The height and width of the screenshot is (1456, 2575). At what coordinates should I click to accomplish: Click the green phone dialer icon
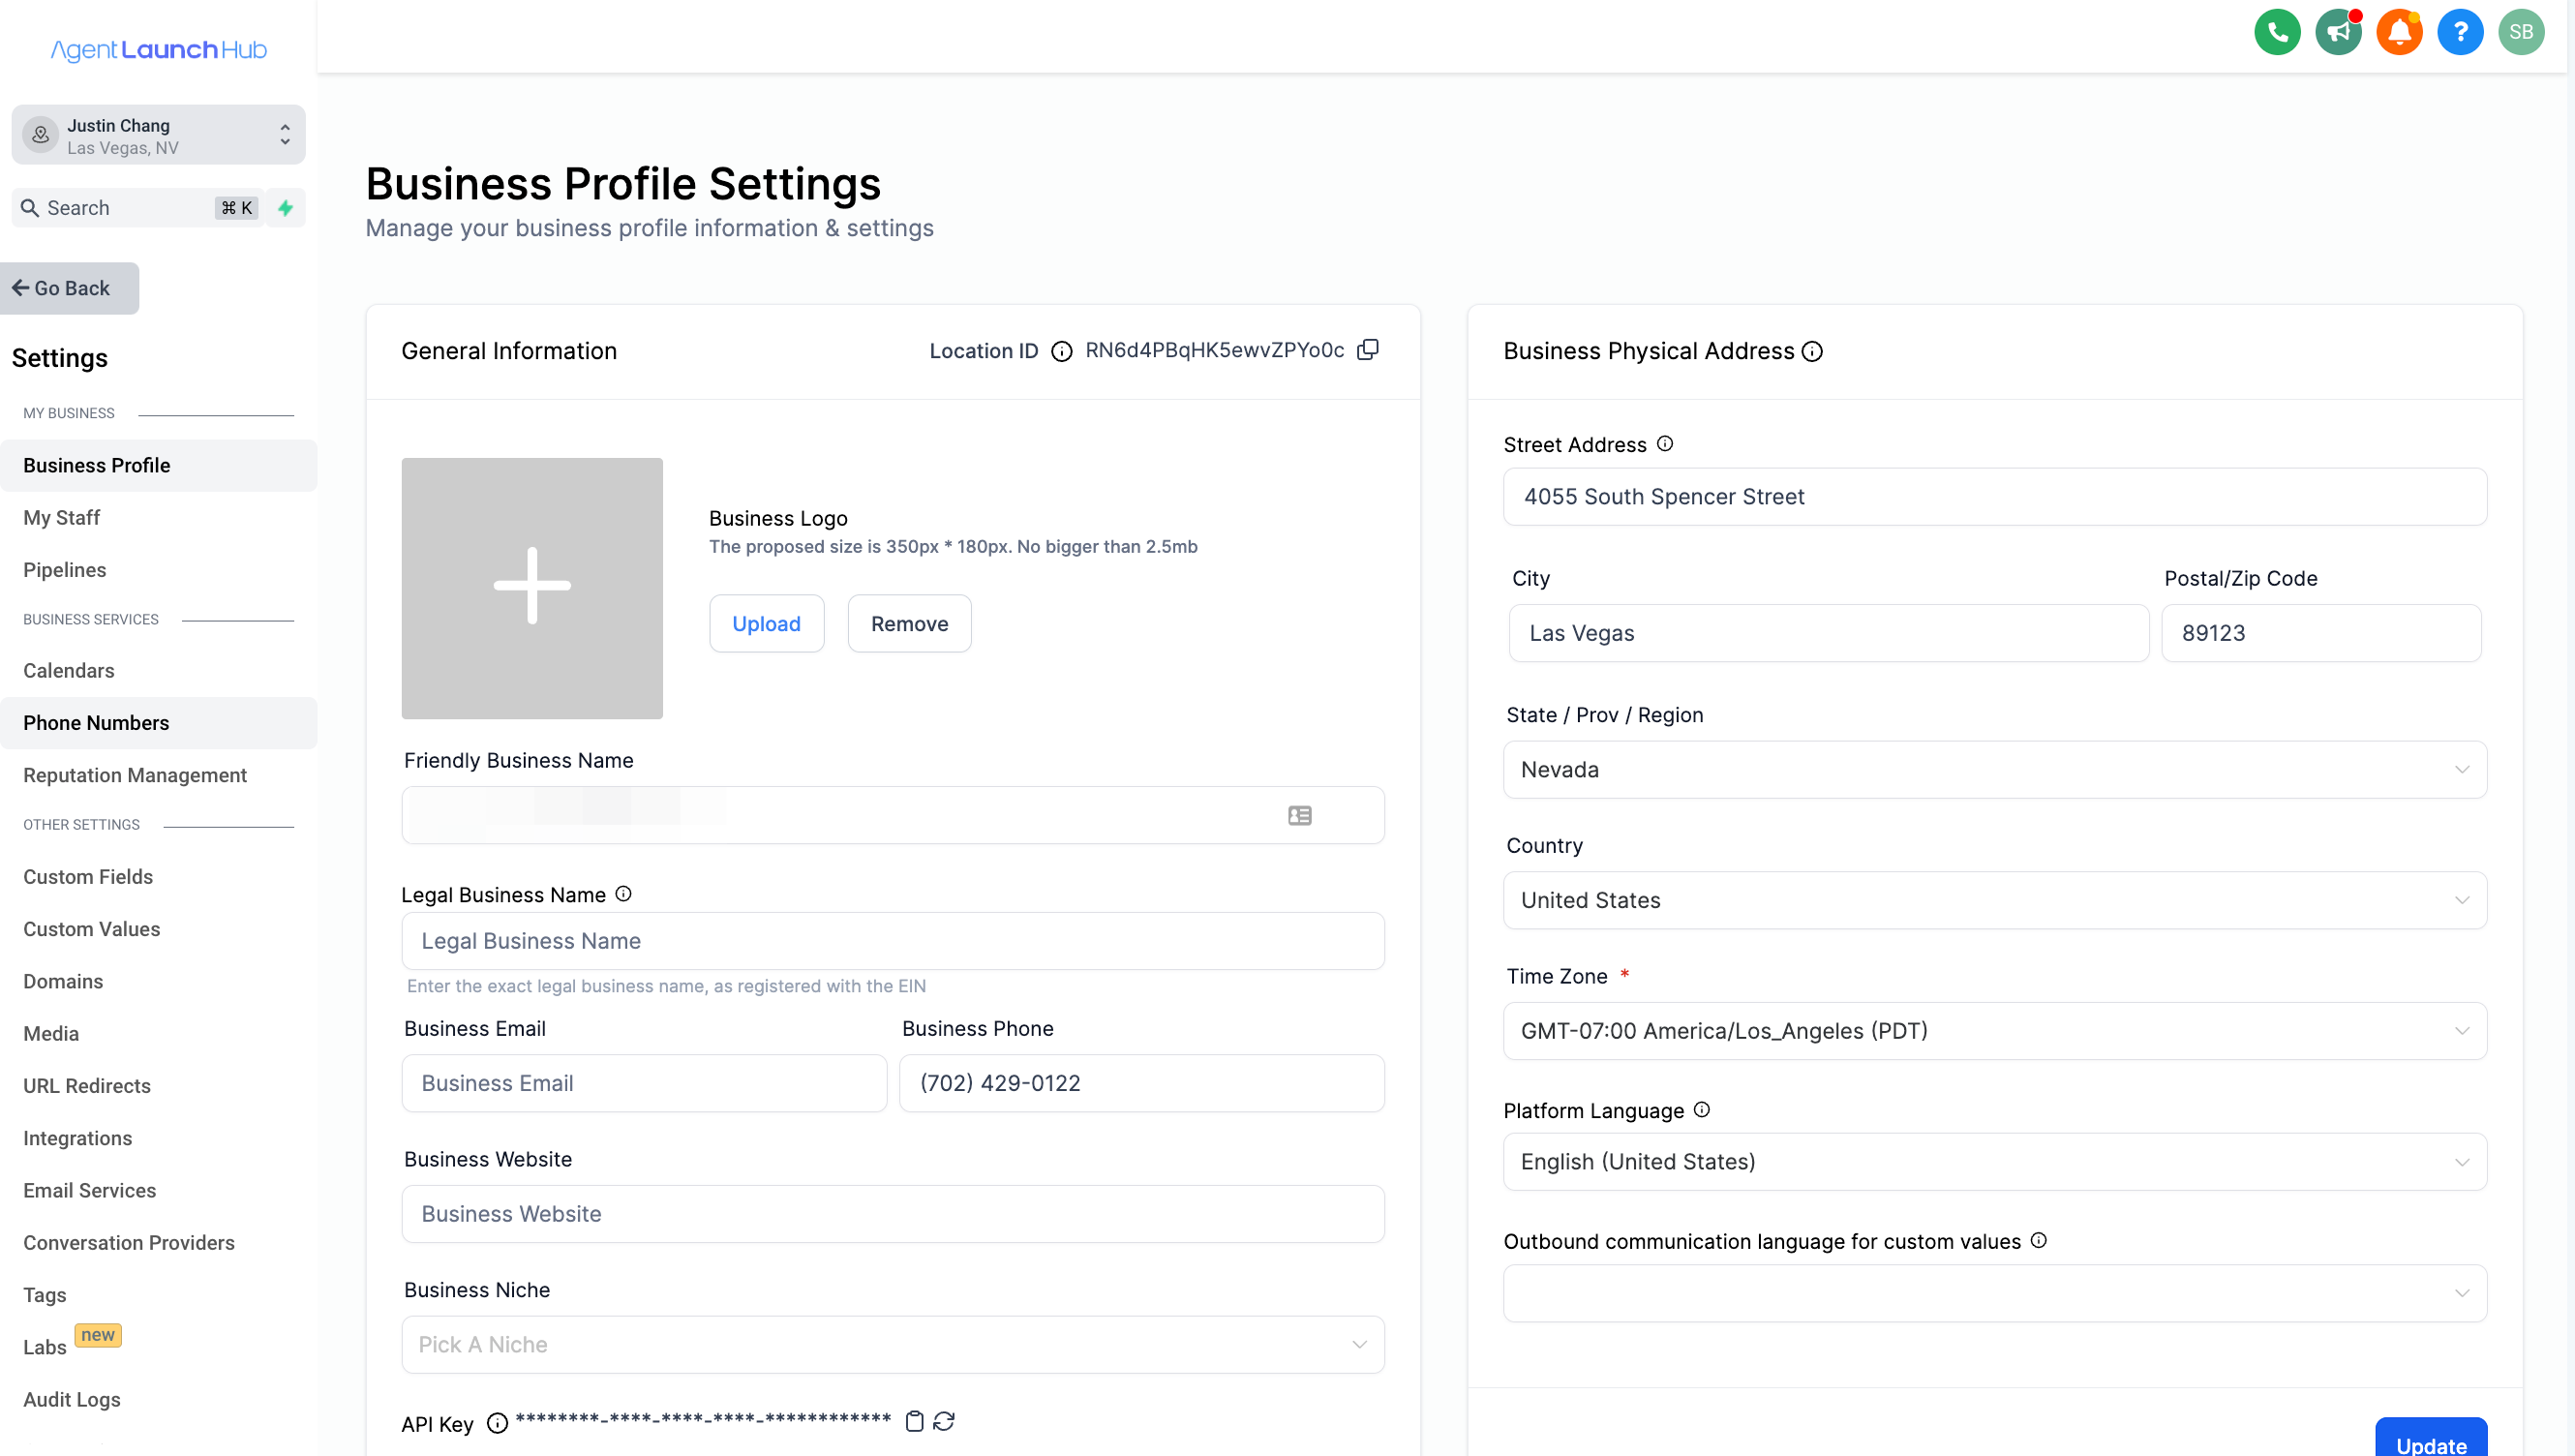(x=2276, y=32)
